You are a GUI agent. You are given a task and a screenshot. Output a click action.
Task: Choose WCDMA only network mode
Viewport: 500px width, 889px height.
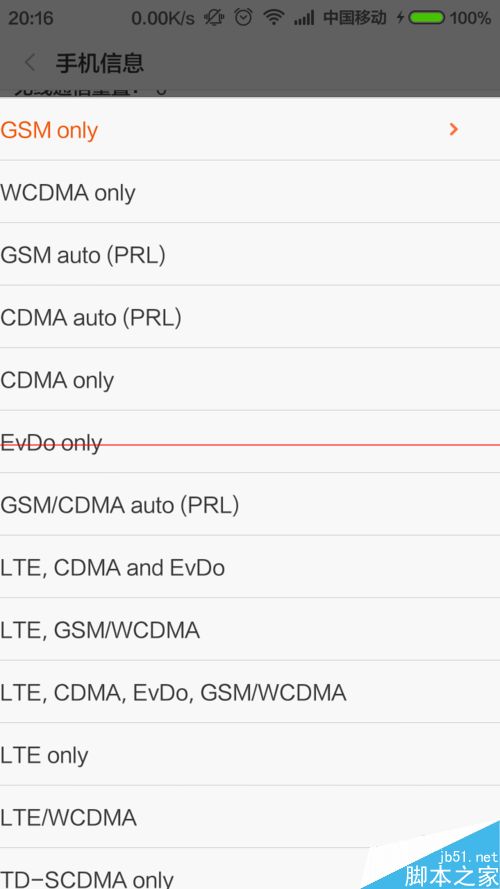pyautogui.click(x=250, y=192)
